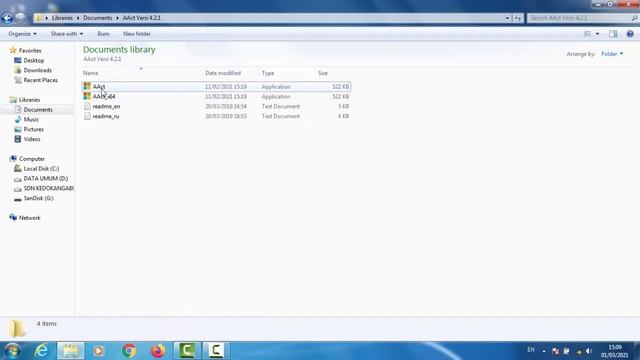Click the Burn toolbar button
Image resolution: width=640 pixels, height=360 pixels.
103,34
